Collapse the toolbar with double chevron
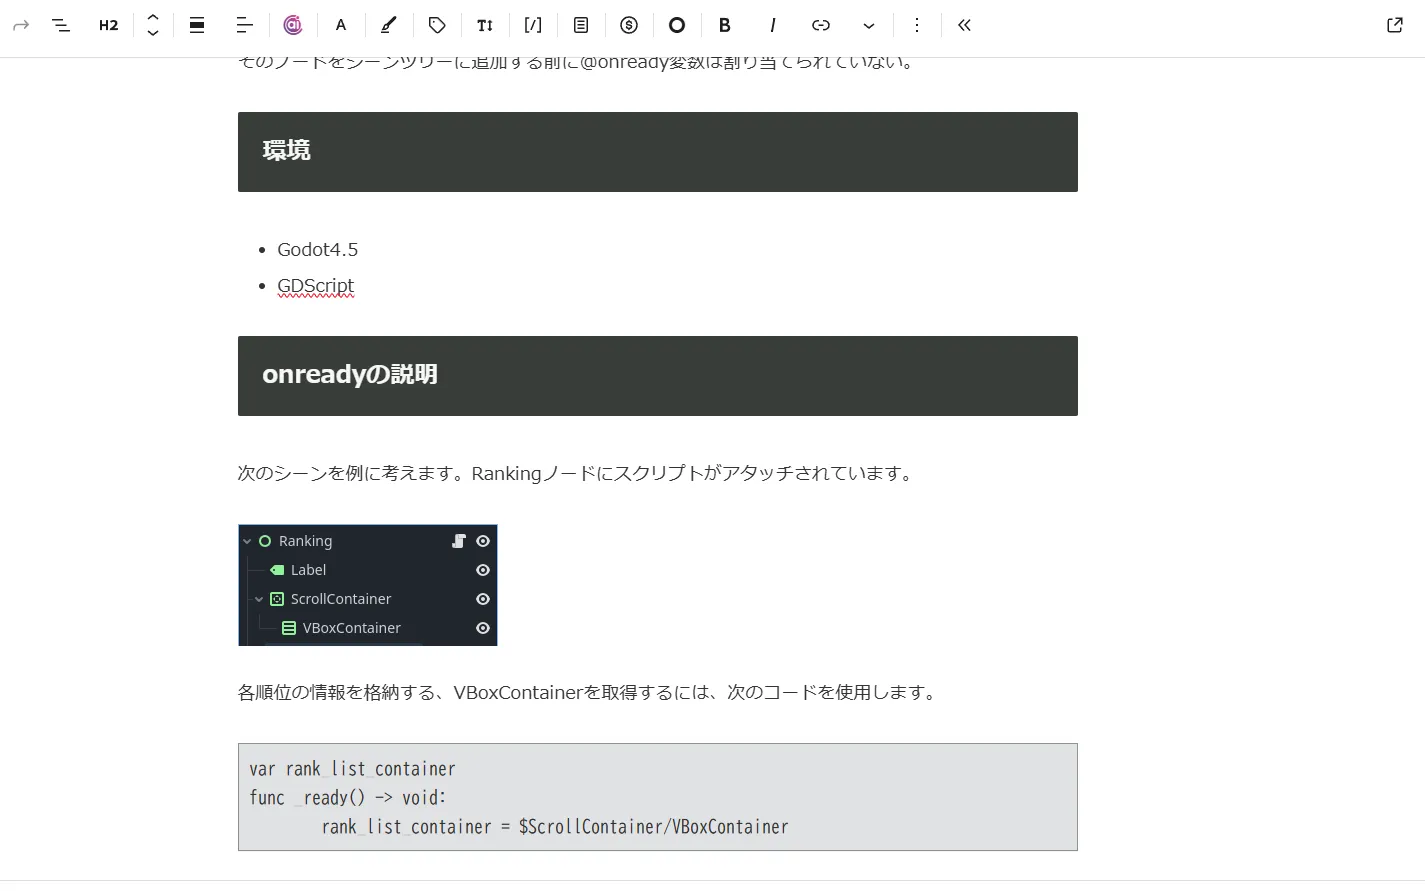This screenshot has width=1425, height=891. point(964,25)
